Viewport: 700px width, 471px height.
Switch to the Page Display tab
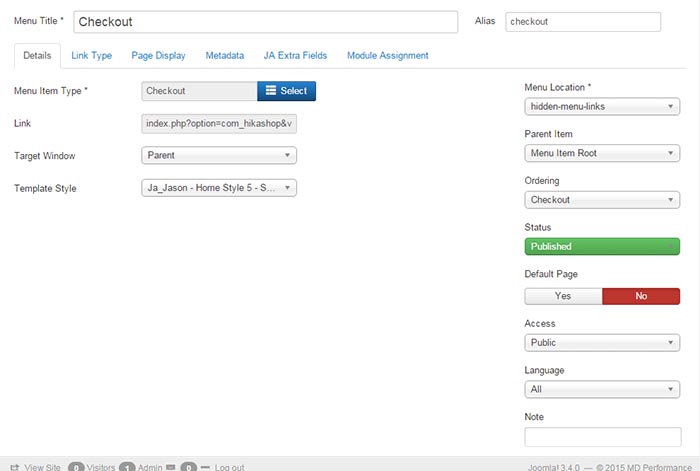158,56
